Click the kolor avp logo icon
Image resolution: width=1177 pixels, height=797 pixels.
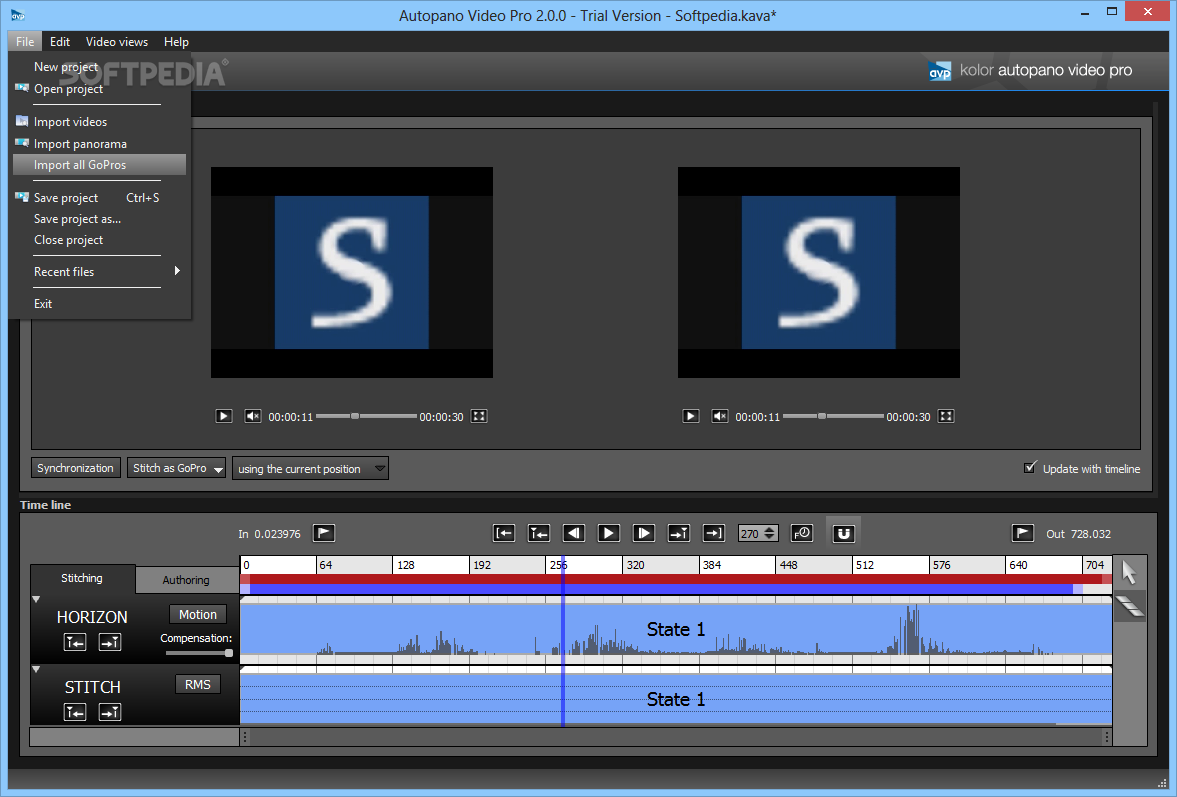coord(940,71)
